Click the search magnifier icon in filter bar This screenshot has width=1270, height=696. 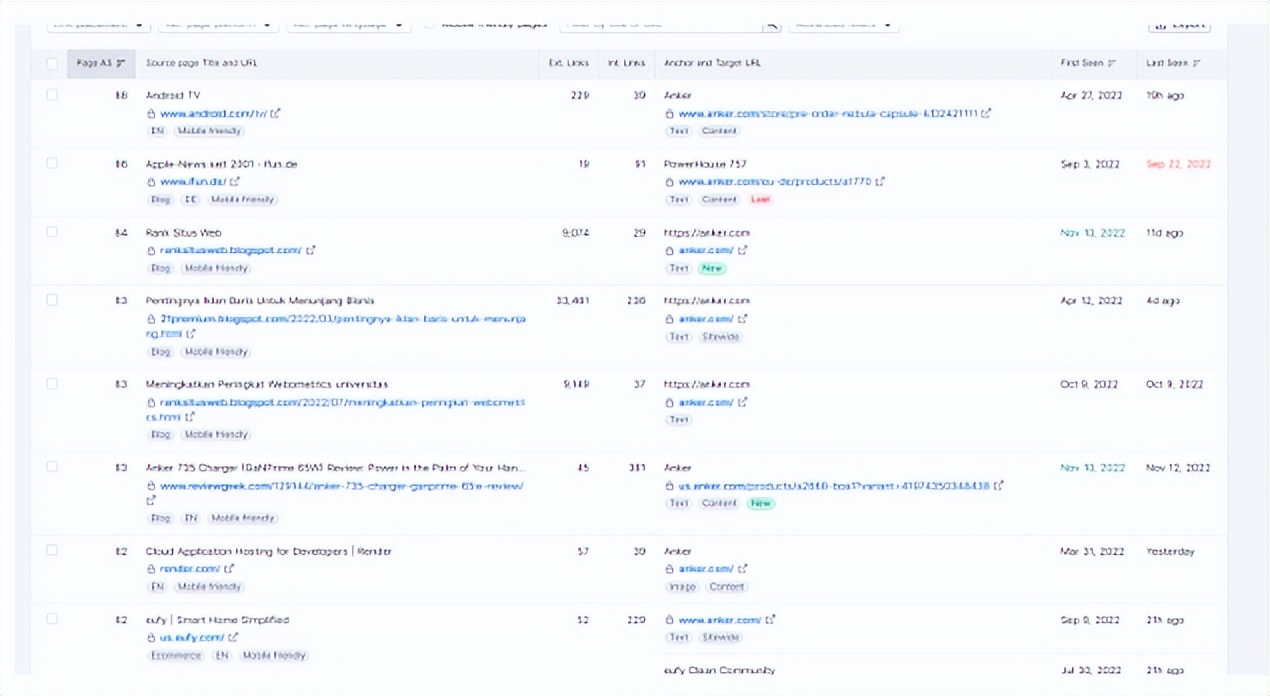771,25
